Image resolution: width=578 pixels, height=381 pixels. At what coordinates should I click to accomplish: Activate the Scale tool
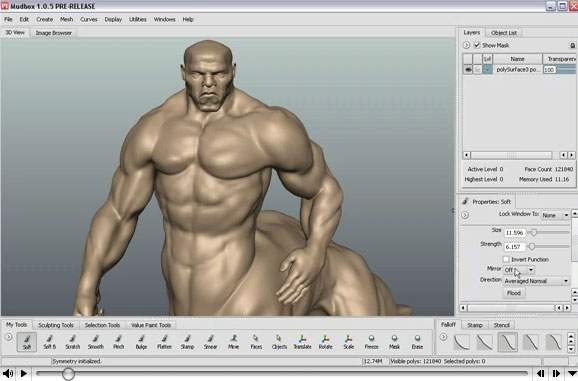(x=348, y=342)
